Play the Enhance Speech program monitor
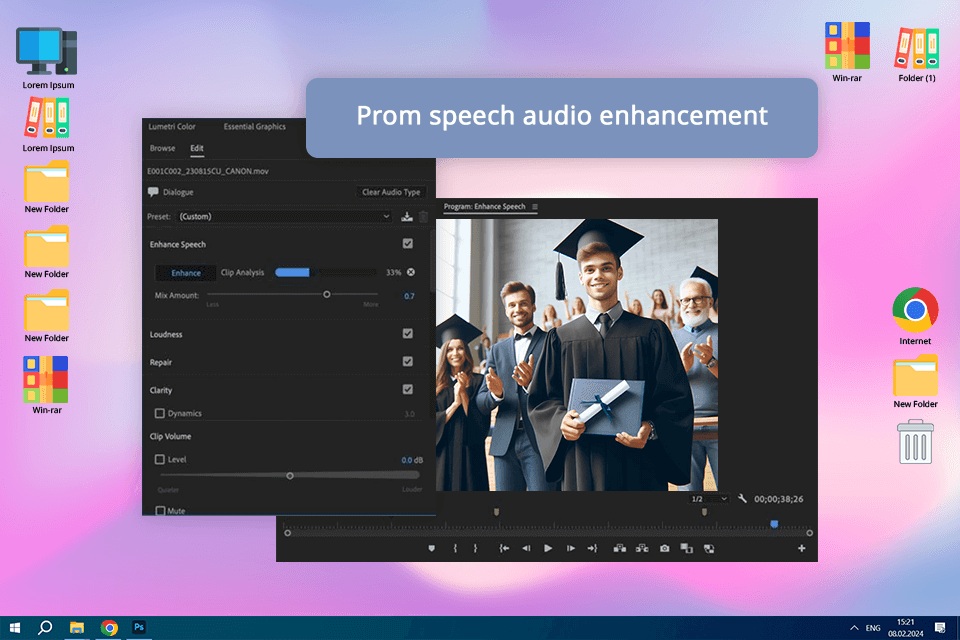This screenshot has width=960, height=640. point(548,549)
